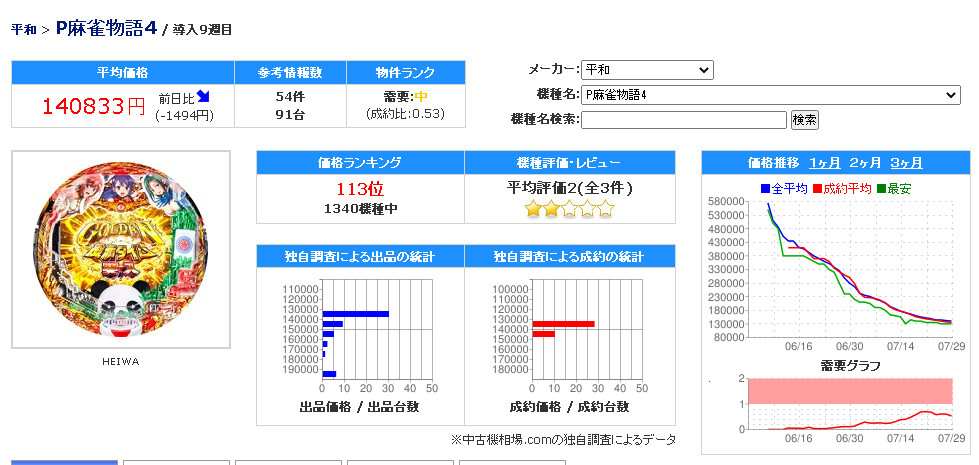Click the 140833円 average price text
Screen dimensions: 979x465
pos(94,107)
